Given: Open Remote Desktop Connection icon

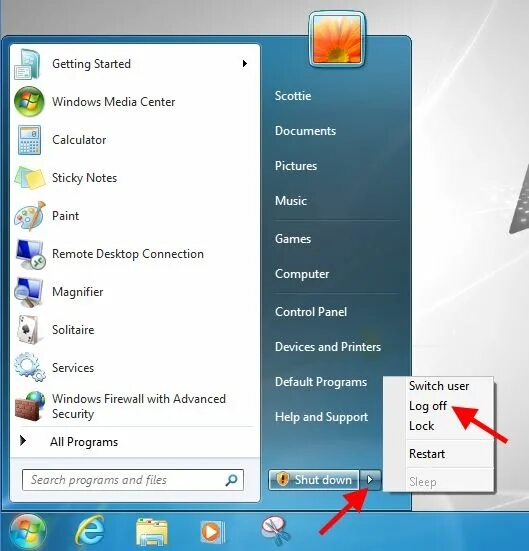Looking at the screenshot, I should (30, 254).
